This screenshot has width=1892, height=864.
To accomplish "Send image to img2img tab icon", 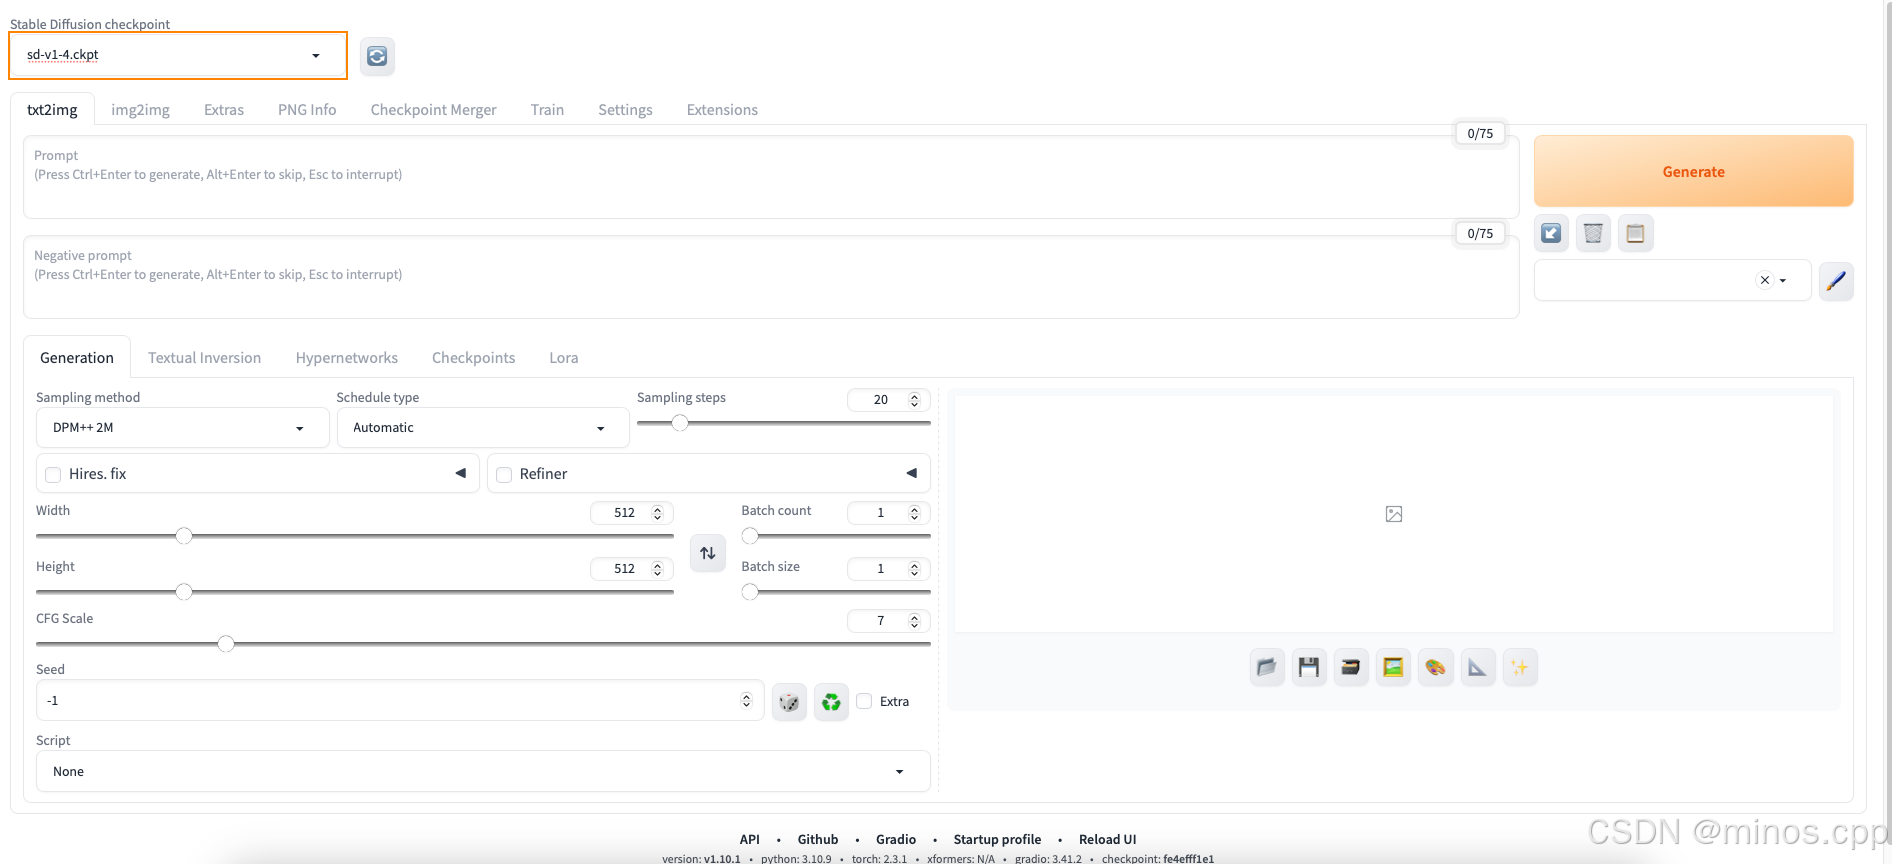I will pos(1393,667).
